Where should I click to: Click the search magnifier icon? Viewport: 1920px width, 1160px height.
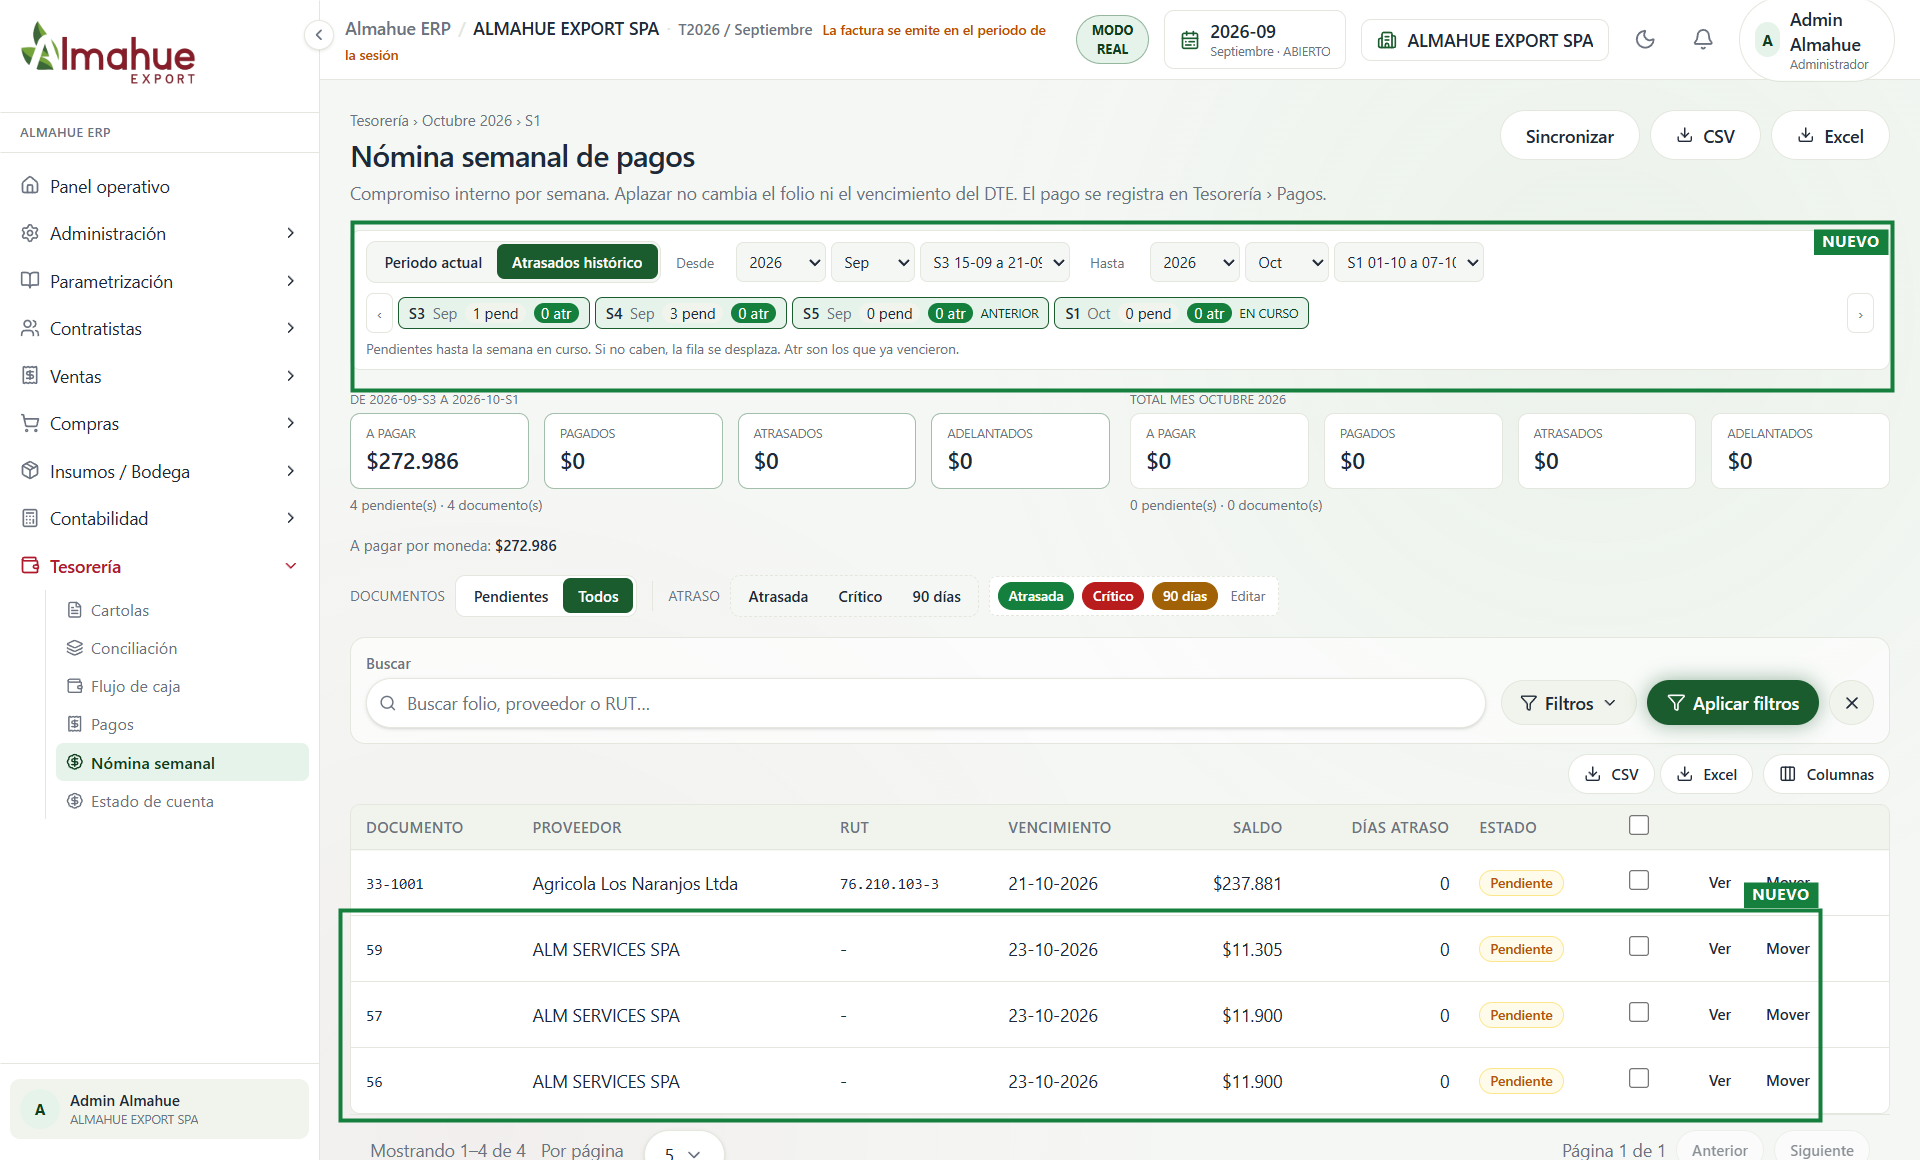388,704
